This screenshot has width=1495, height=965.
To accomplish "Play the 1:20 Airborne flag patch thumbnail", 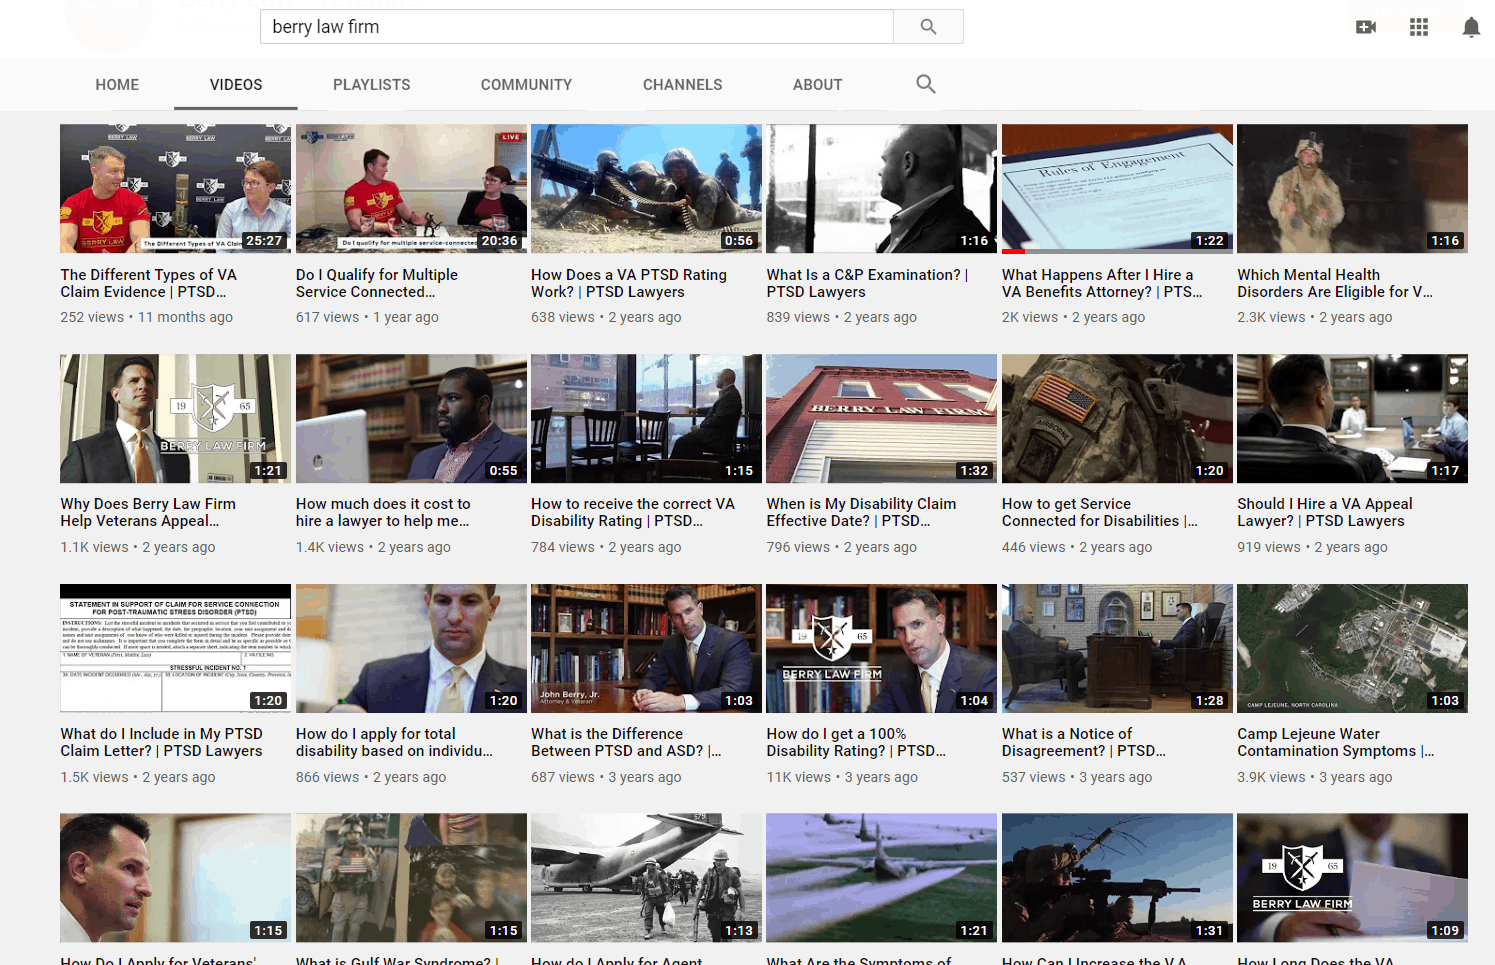I will [x=1117, y=418].
